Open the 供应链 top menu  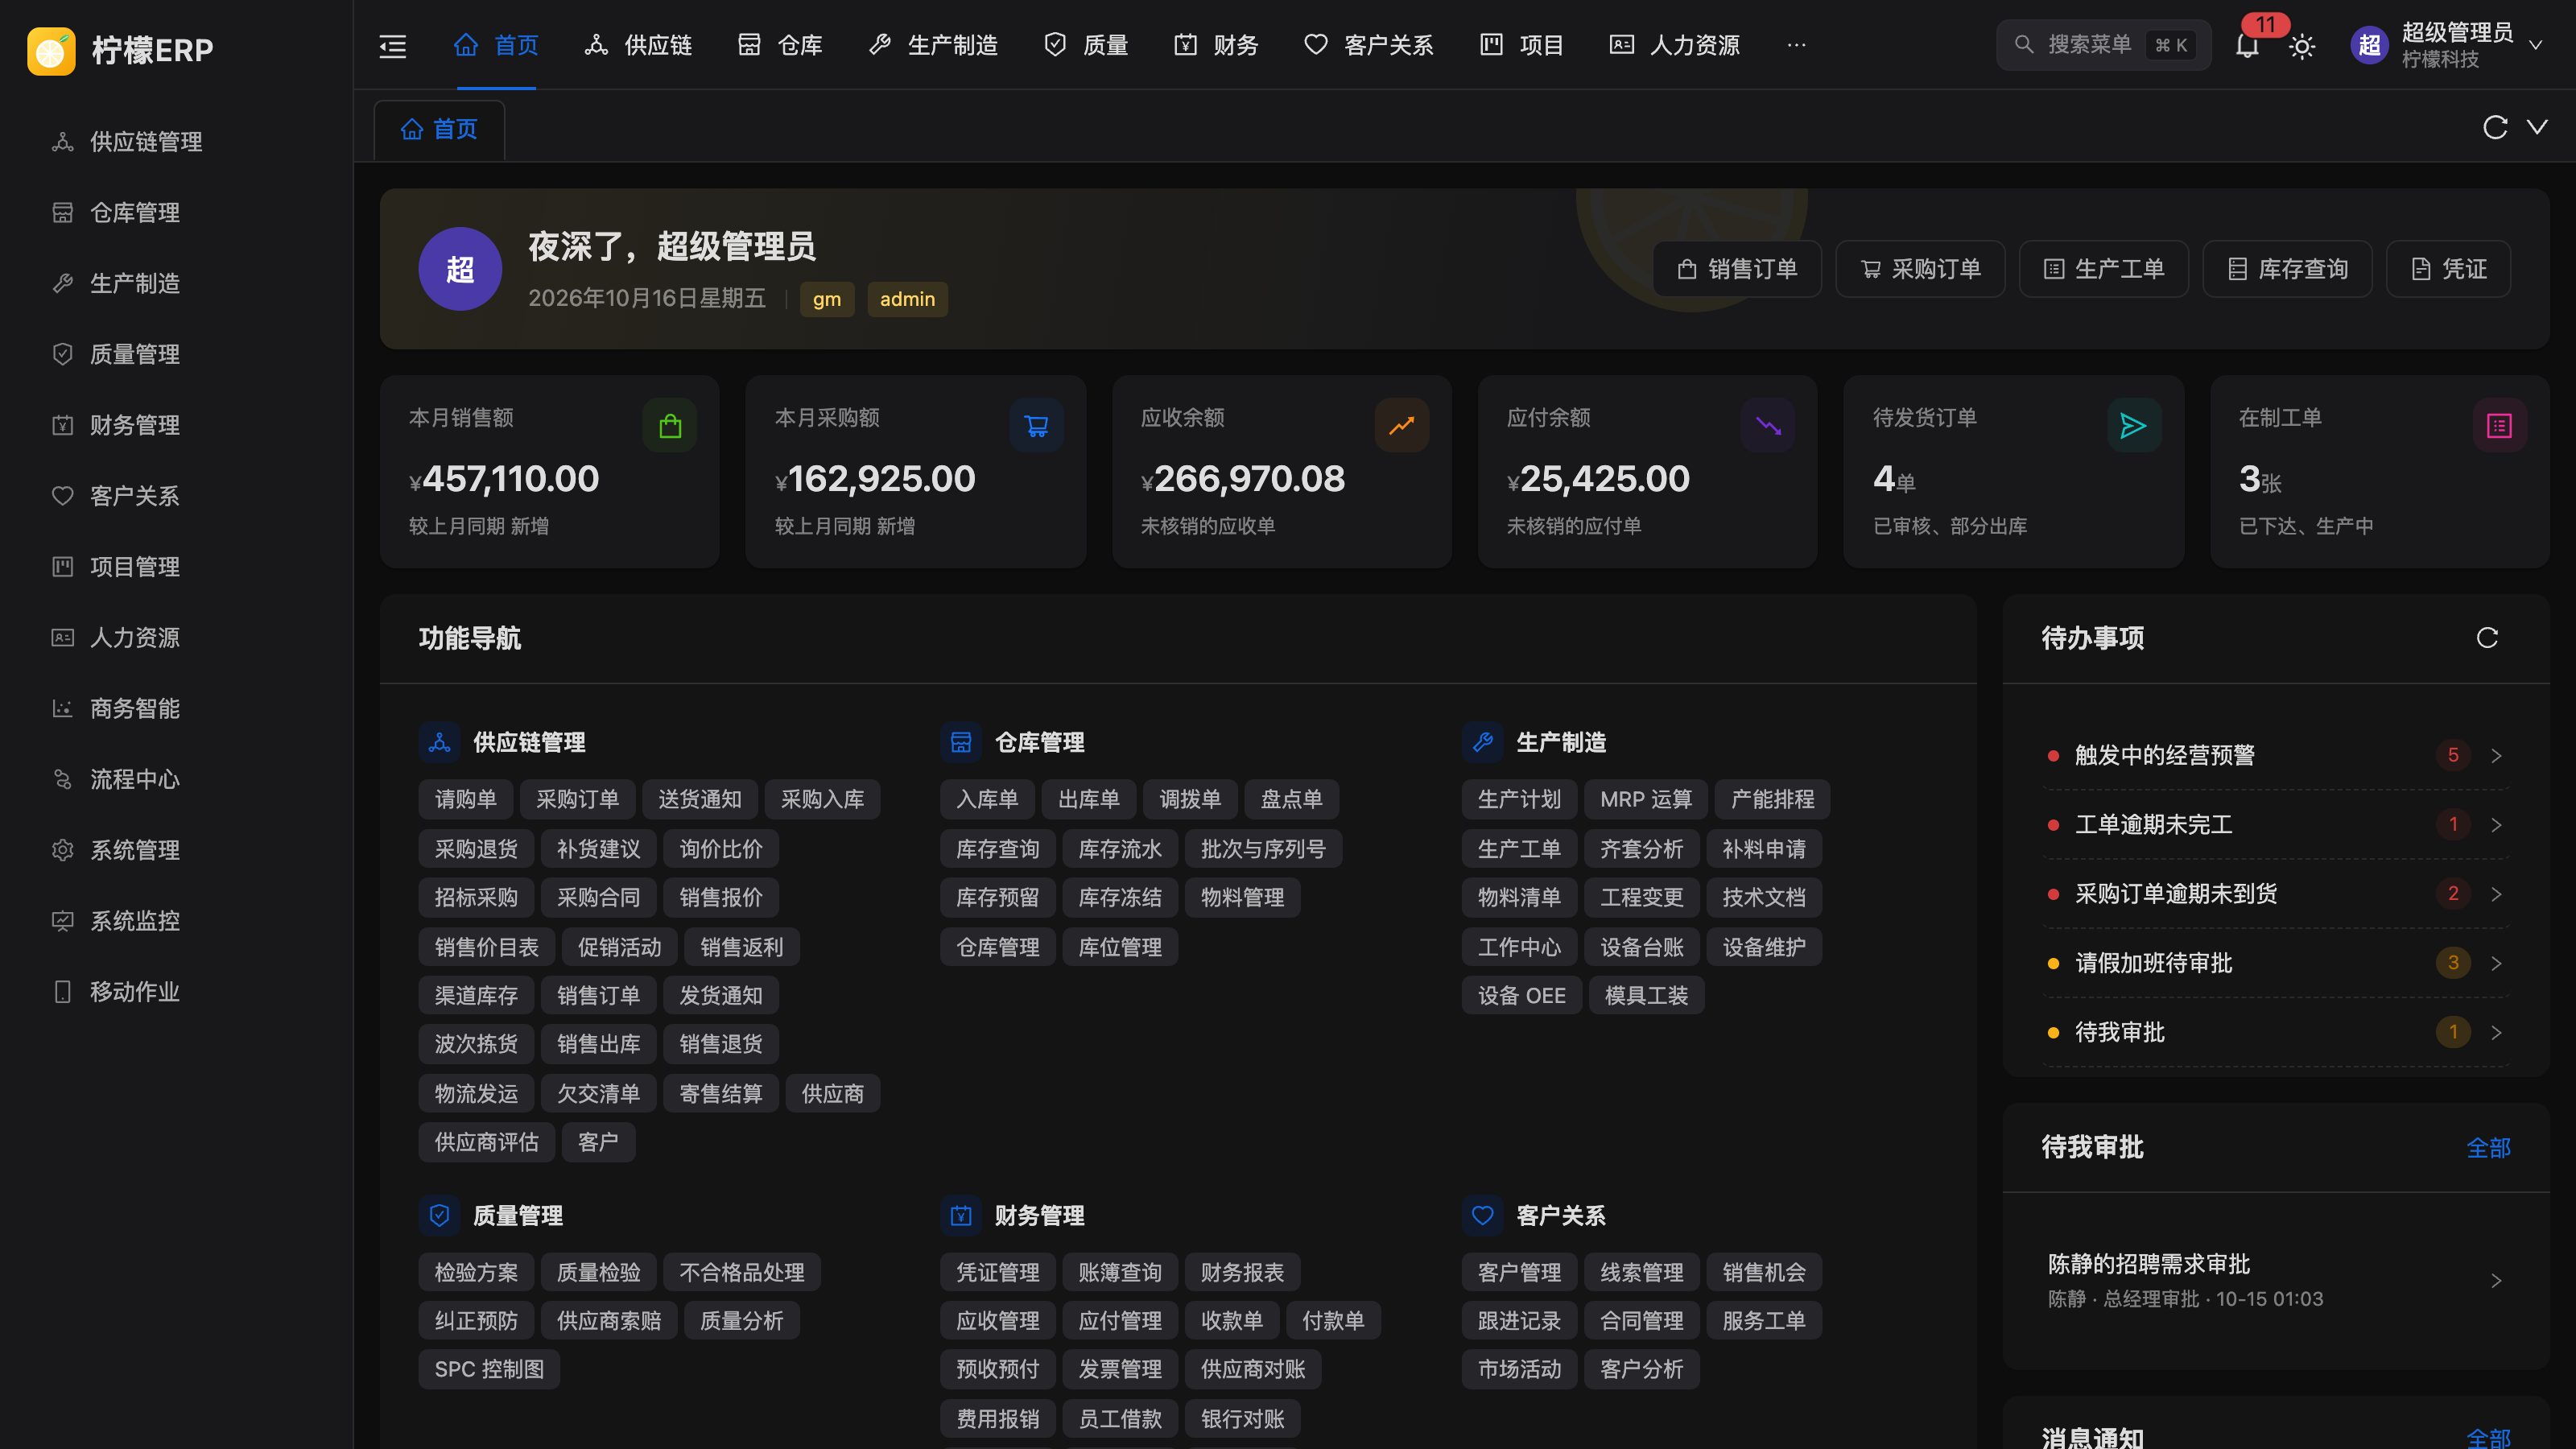638,46
